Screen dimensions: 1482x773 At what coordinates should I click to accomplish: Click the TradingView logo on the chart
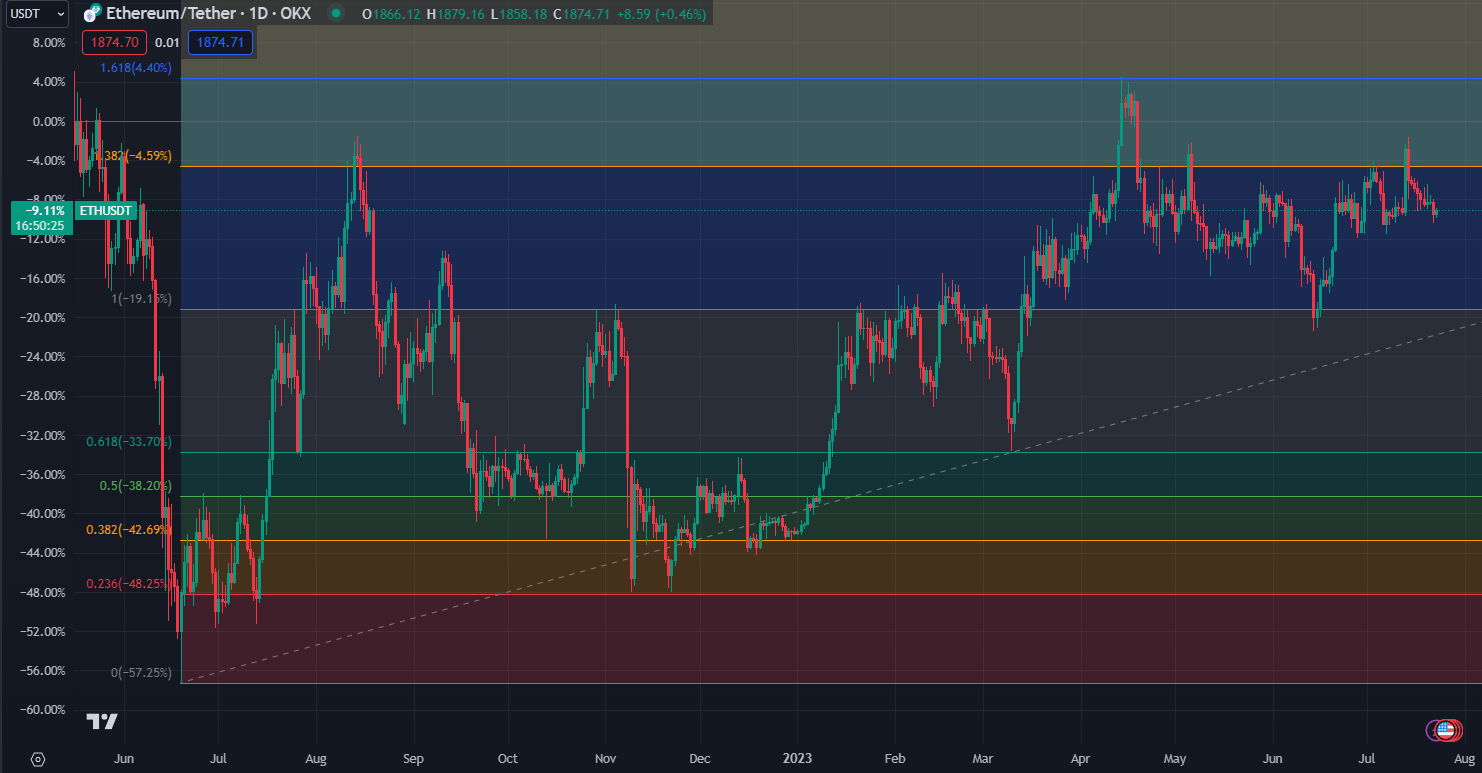(x=102, y=722)
